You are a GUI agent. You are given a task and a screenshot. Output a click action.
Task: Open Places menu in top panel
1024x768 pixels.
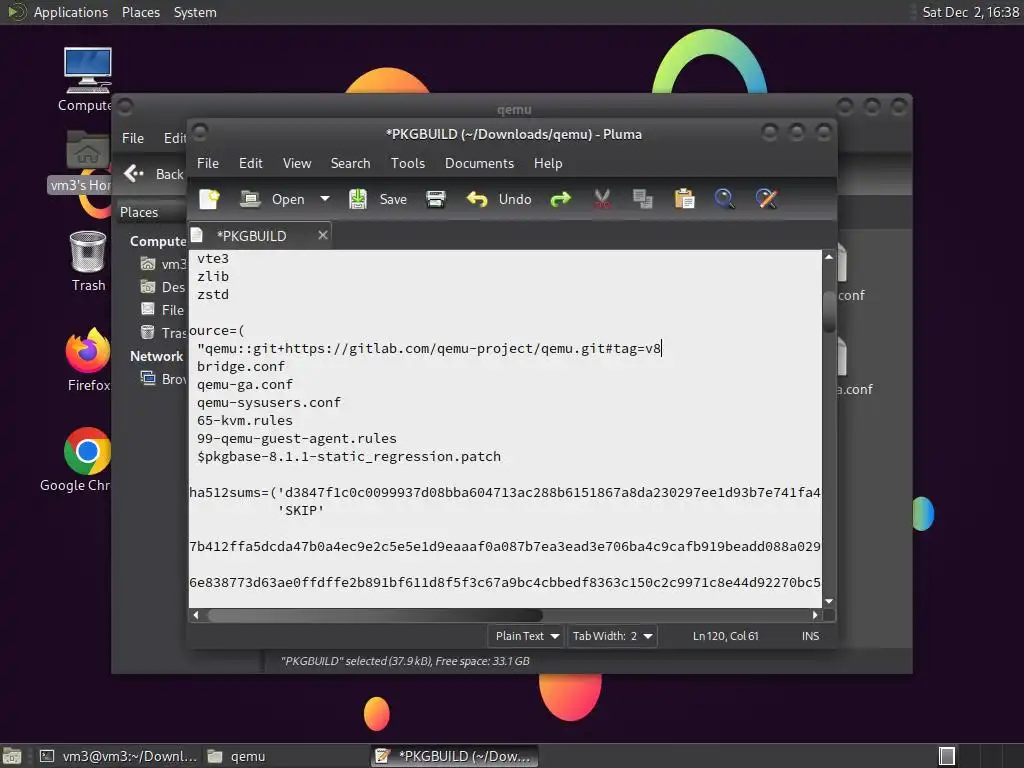coord(140,12)
